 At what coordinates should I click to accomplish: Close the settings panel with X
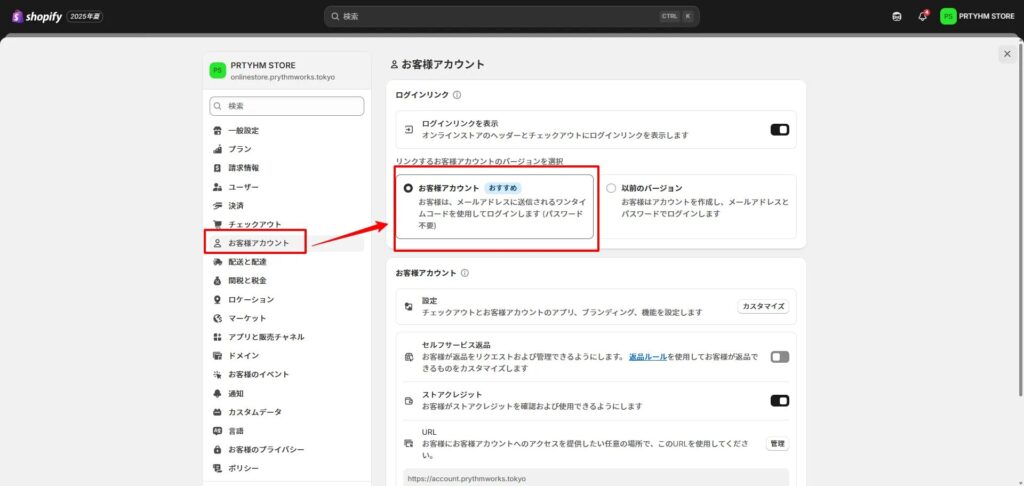1007,54
